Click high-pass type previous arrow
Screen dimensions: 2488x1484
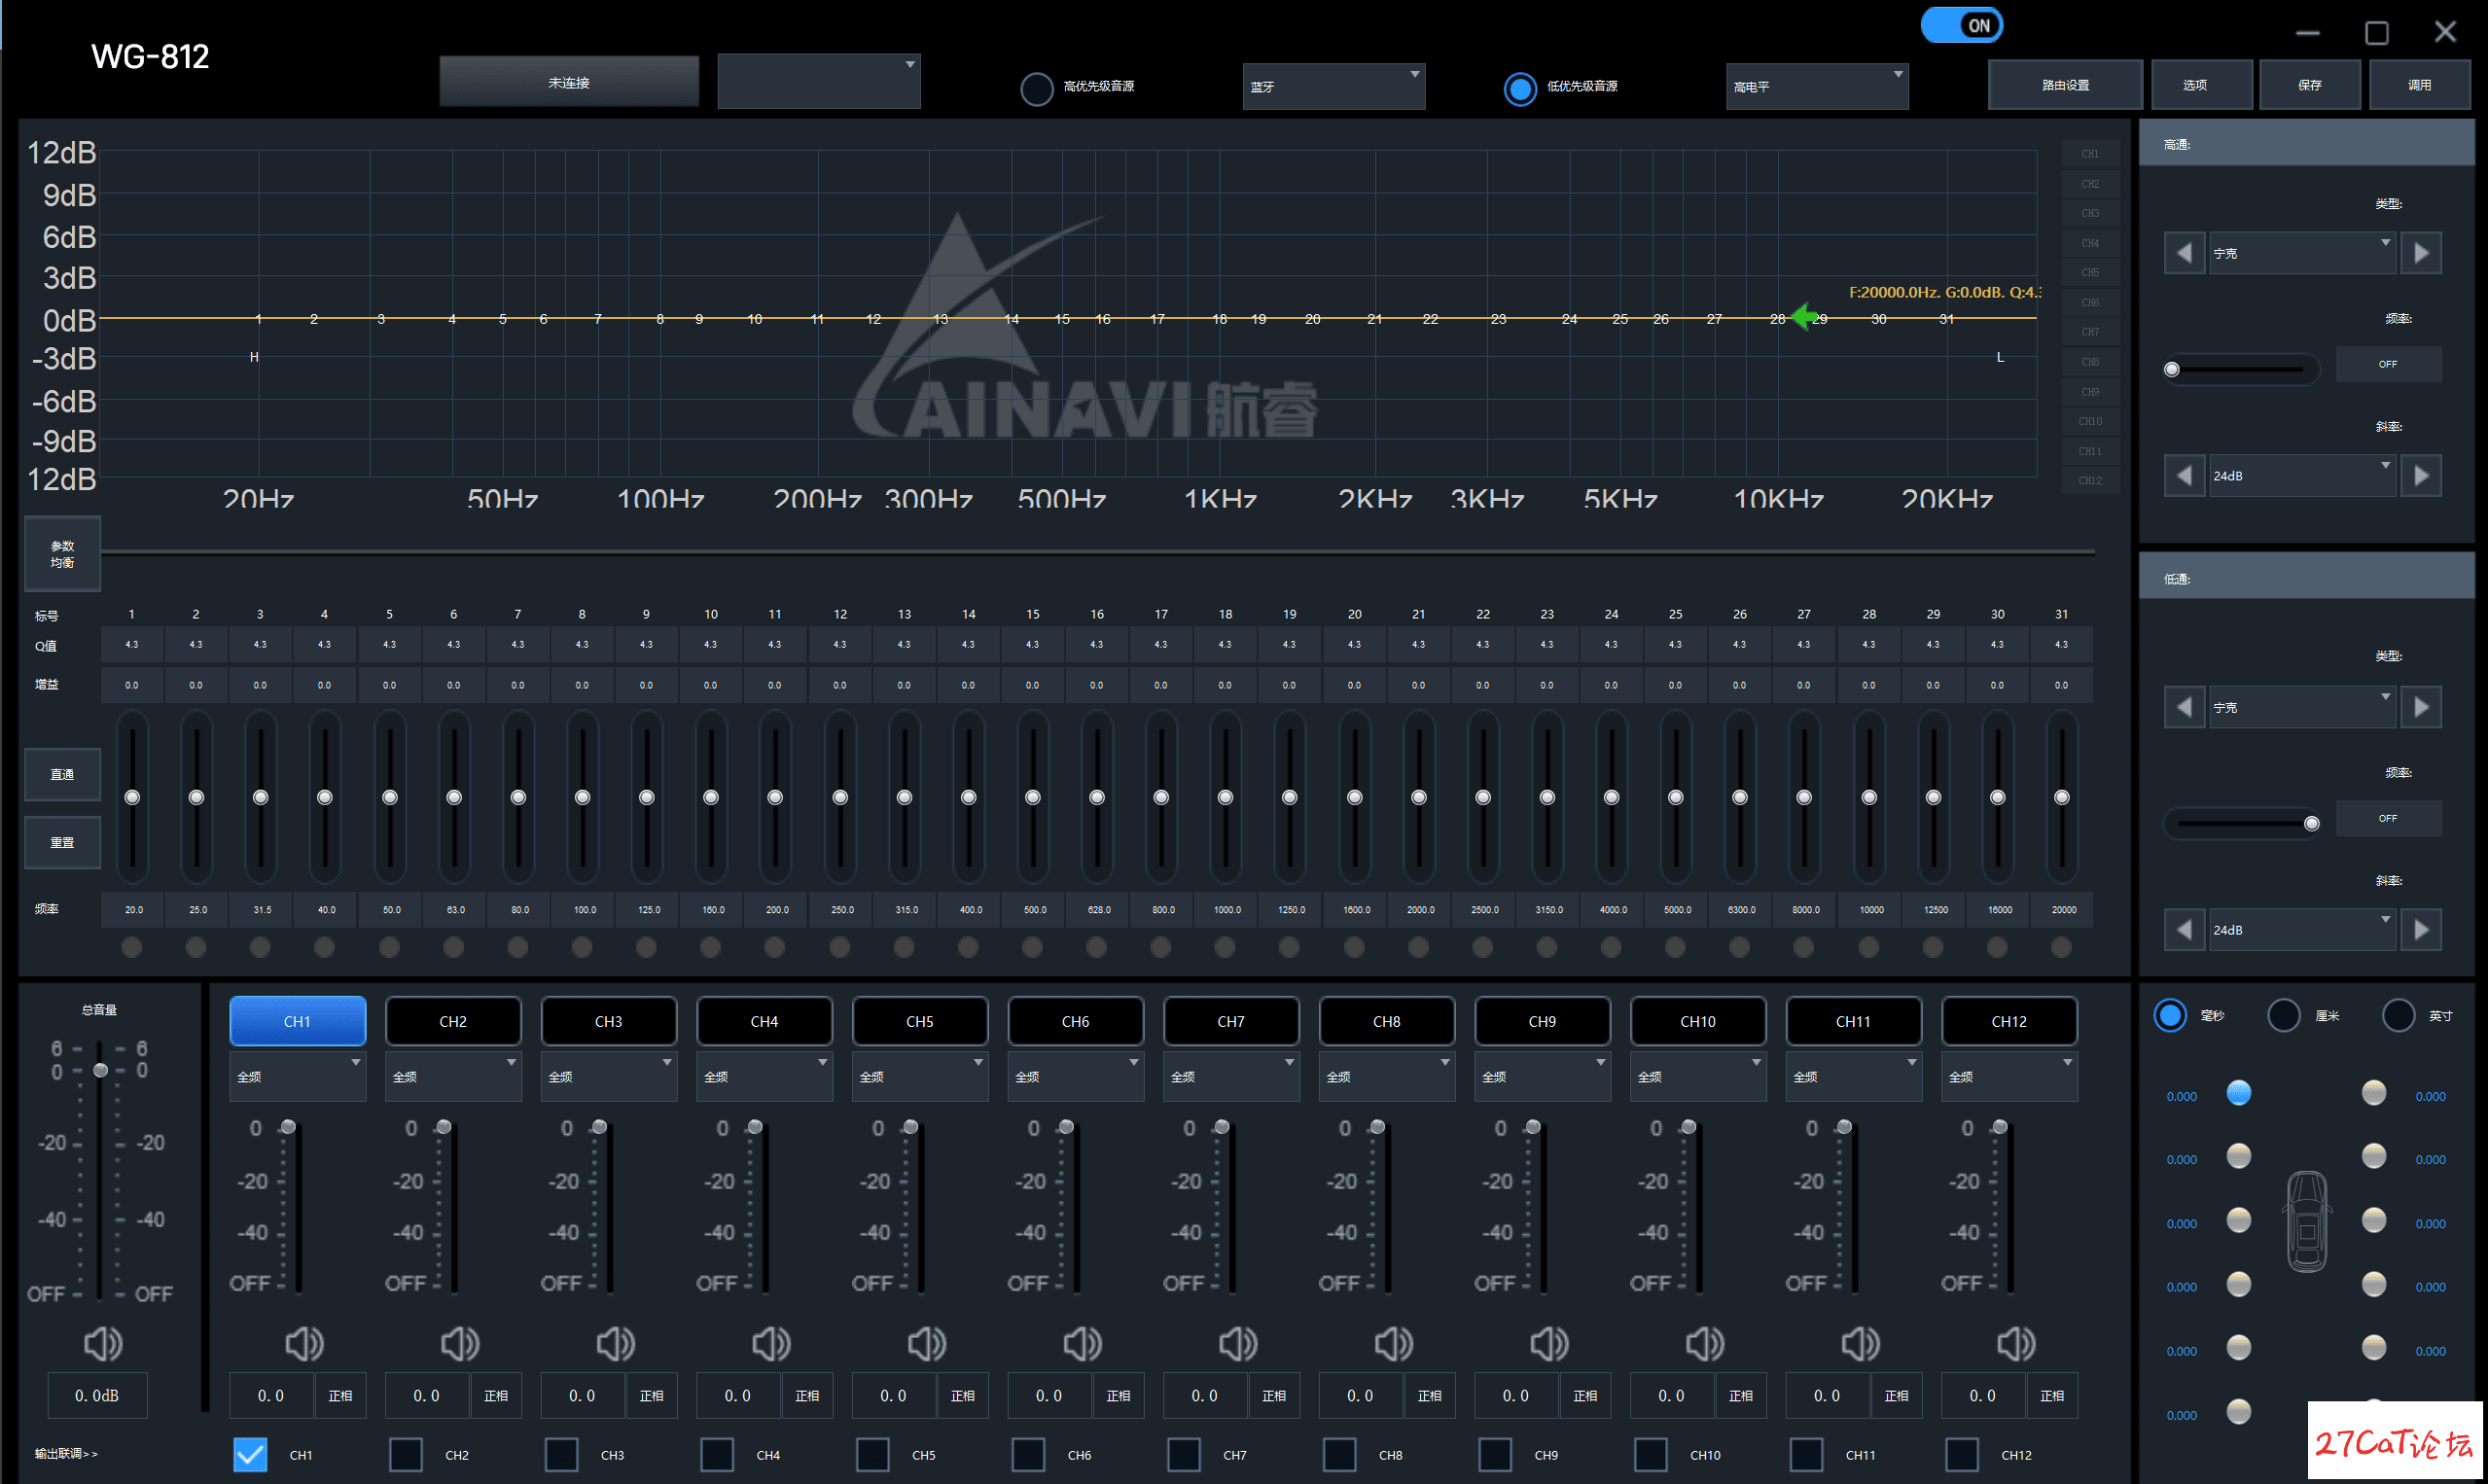tap(2184, 253)
